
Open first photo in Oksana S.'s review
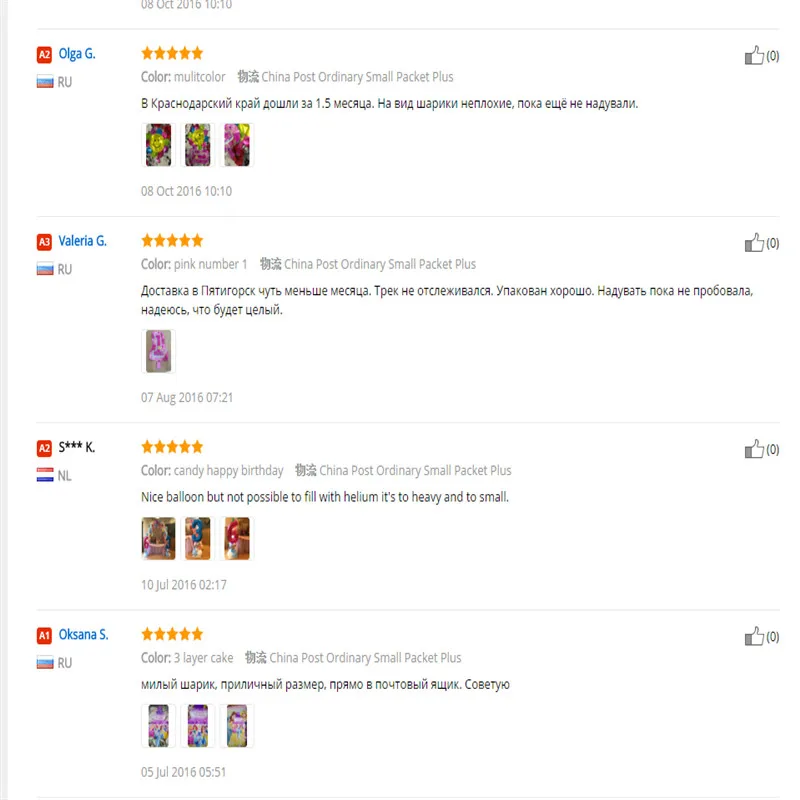point(159,726)
